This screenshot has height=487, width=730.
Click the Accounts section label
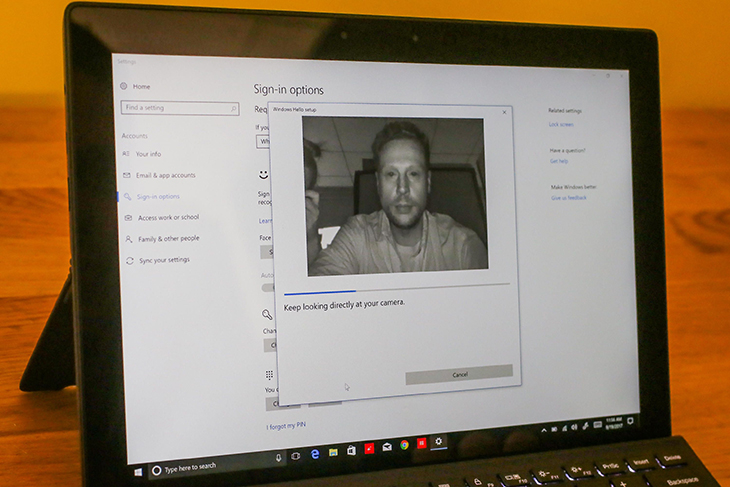click(x=135, y=136)
